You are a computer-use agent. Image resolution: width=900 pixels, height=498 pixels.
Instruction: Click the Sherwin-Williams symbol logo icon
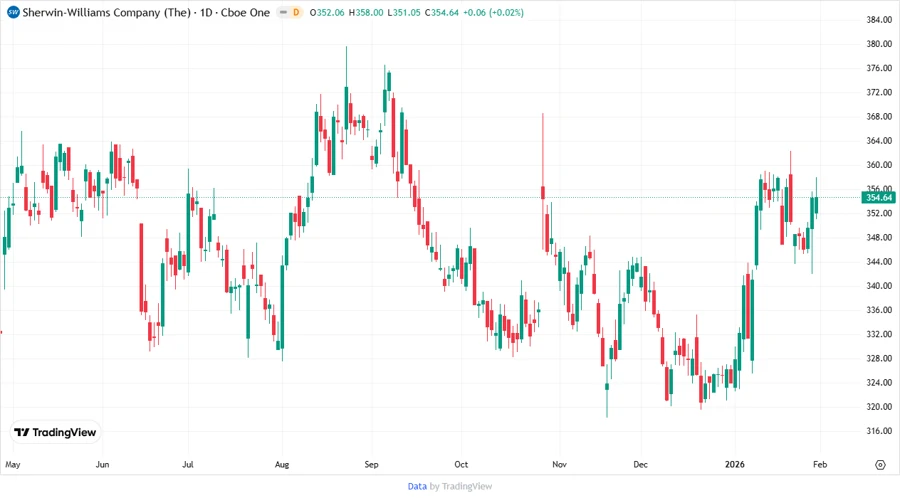[x=13, y=12]
